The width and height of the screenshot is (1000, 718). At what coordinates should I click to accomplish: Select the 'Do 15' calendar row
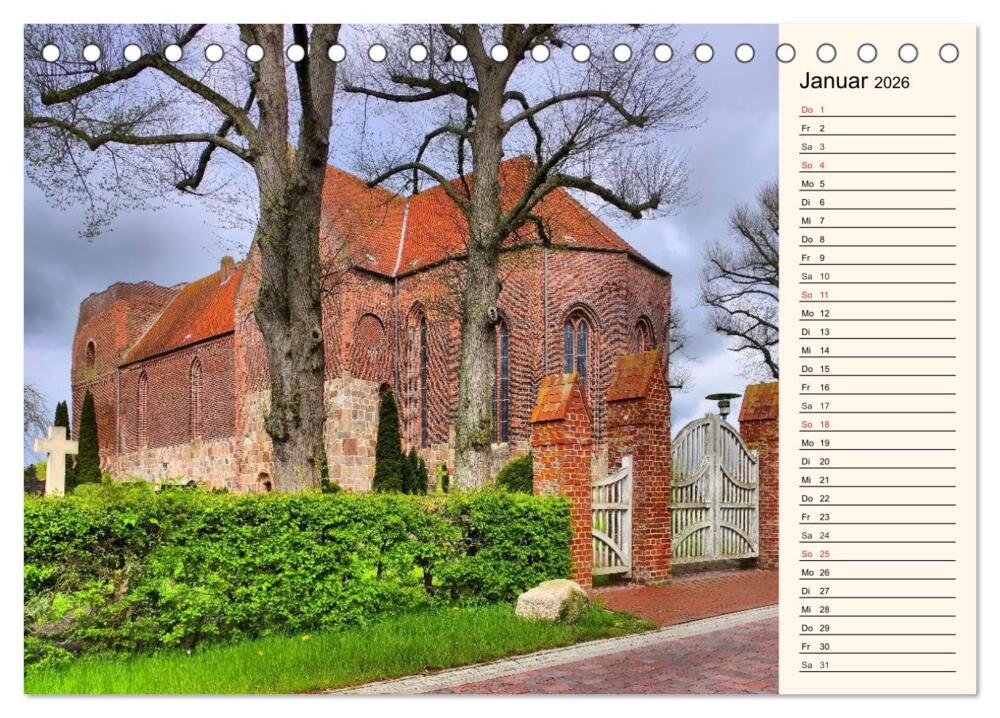(x=878, y=369)
